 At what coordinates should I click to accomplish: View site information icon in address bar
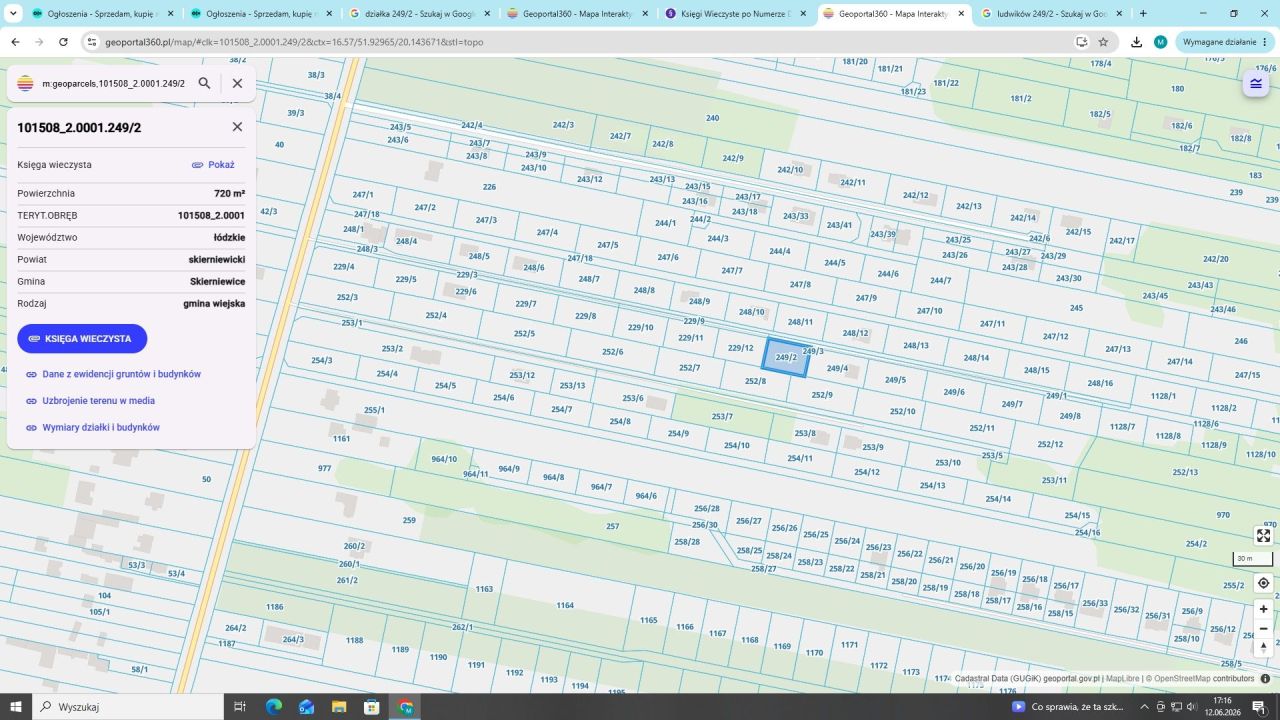91,42
